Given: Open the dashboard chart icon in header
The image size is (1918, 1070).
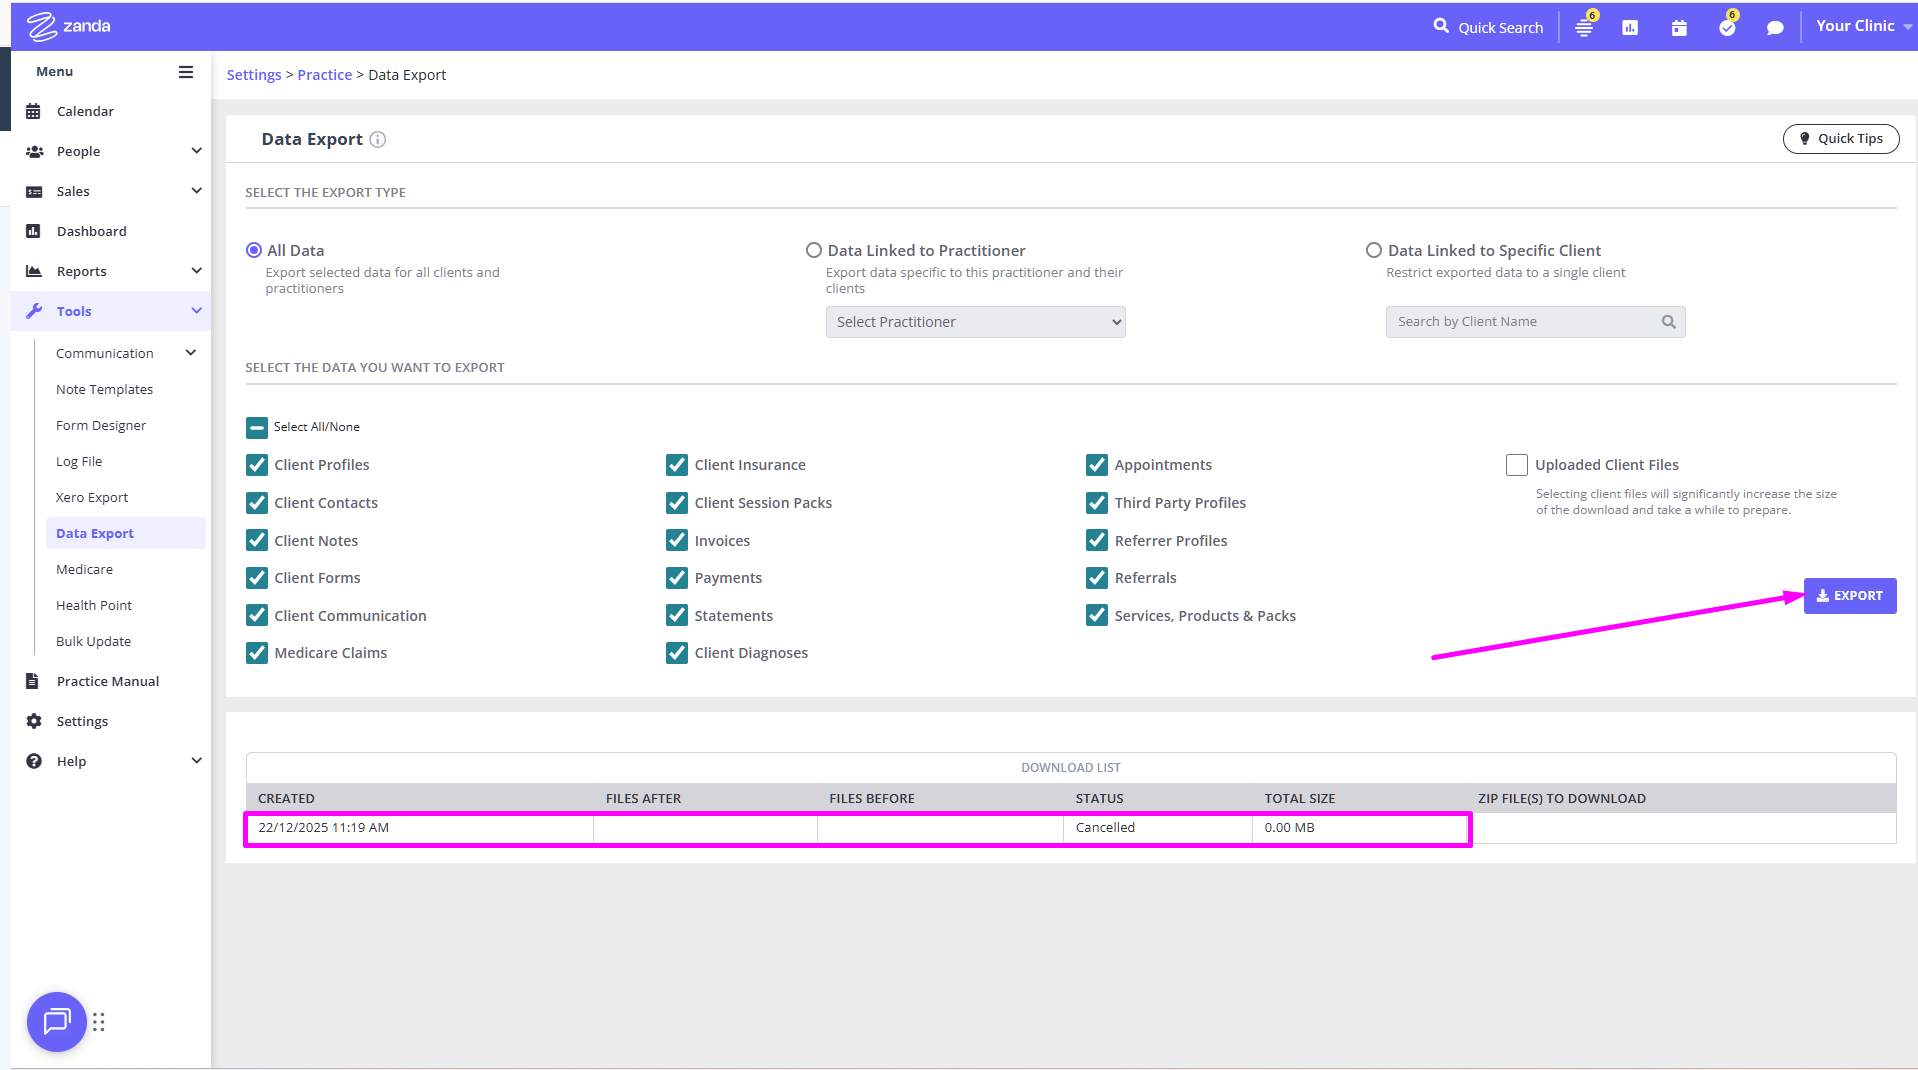Looking at the screenshot, I should tap(1630, 28).
